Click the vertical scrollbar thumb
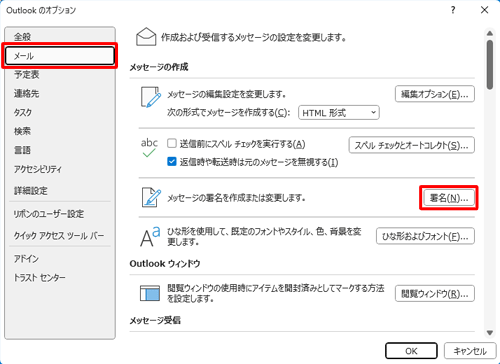Image resolution: width=500 pixels, height=364 pixels. [x=489, y=65]
